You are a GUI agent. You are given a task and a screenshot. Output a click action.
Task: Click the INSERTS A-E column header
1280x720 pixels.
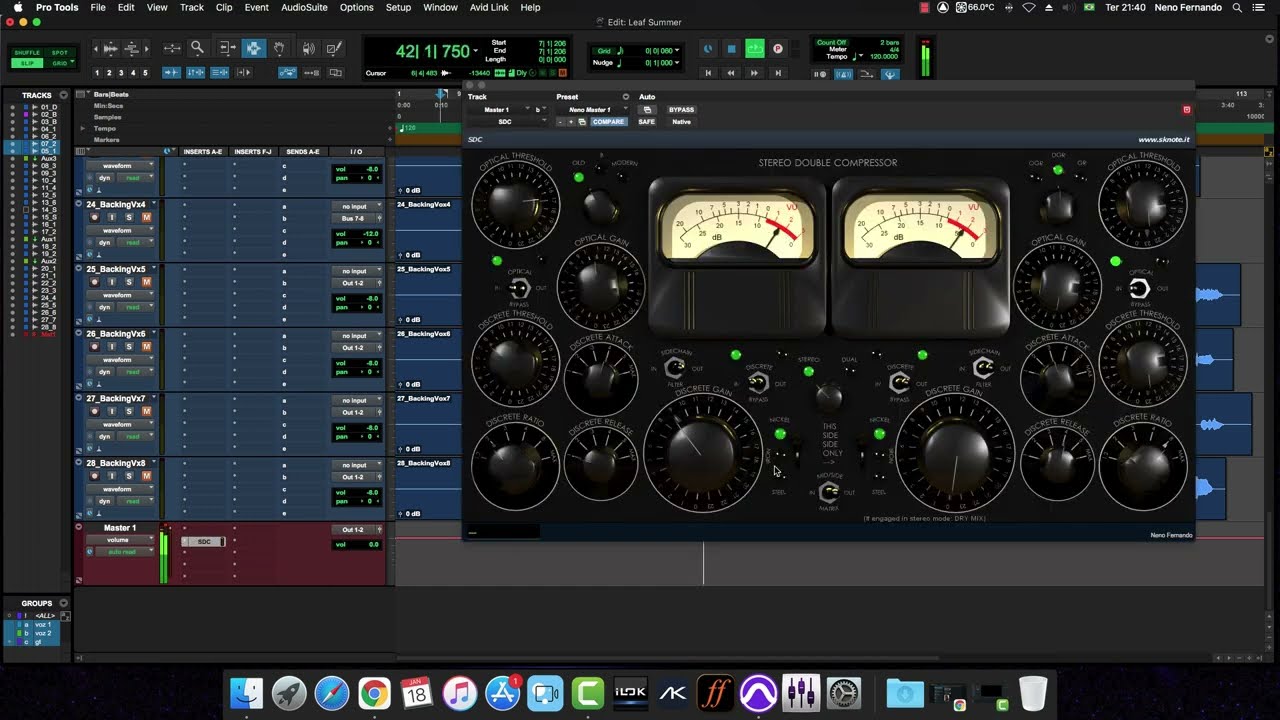coord(203,152)
